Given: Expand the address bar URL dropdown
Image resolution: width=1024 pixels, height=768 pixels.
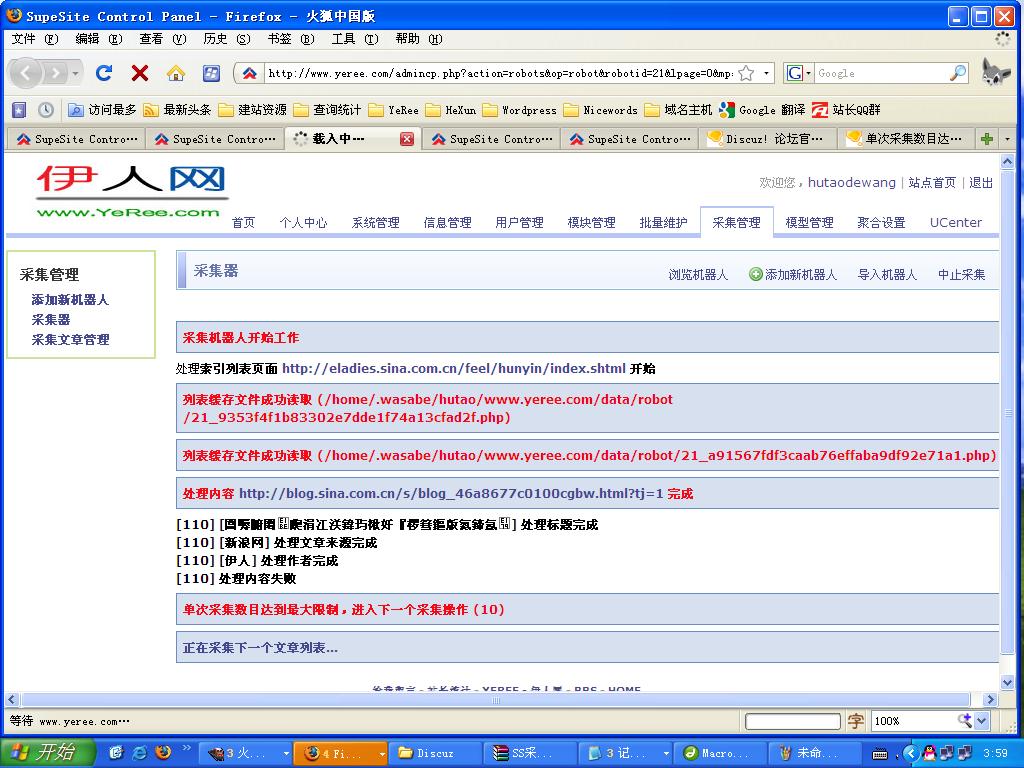Looking at the screenshot, I should 766,73.
